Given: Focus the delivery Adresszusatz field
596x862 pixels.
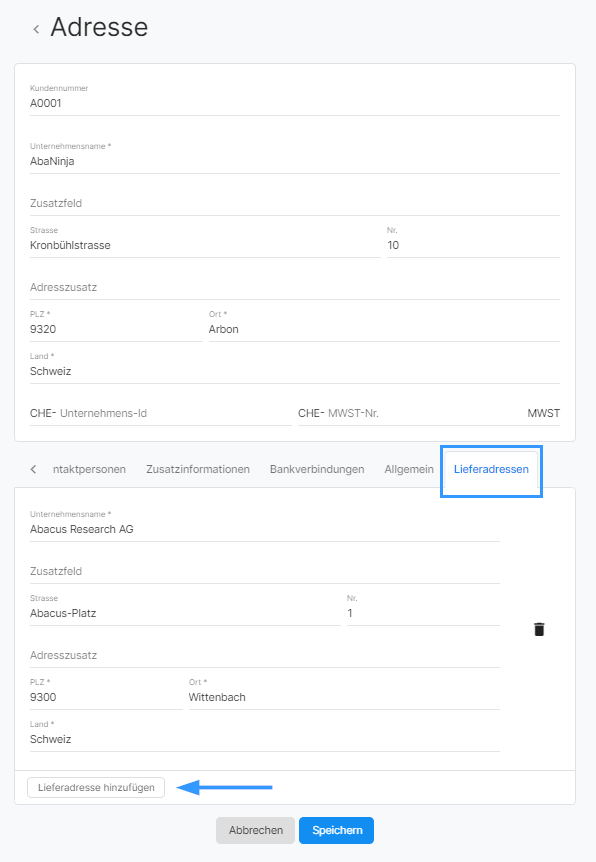Looking at the screenshot, I should tap(265, 655).
